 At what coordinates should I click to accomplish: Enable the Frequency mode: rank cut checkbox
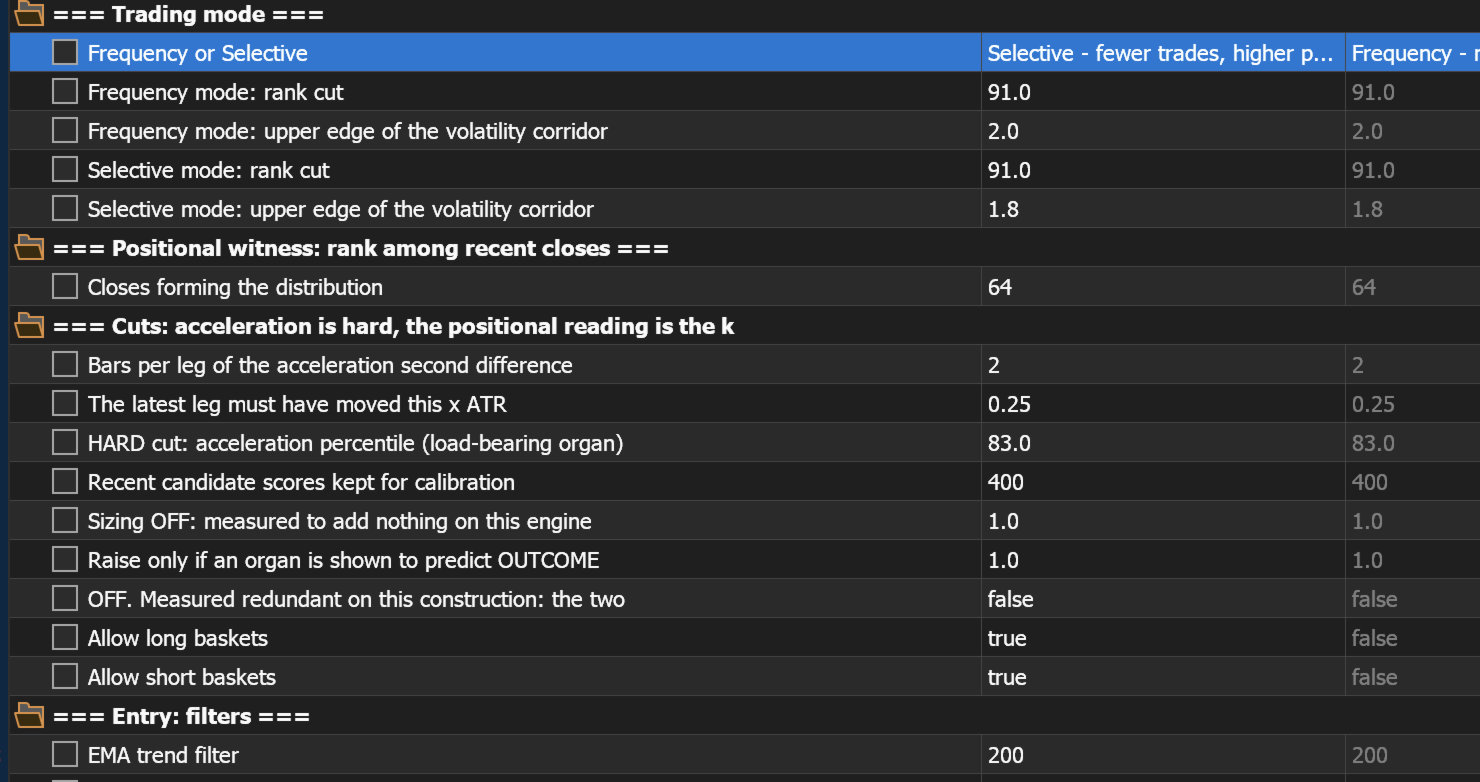click(x=65, y=91)
